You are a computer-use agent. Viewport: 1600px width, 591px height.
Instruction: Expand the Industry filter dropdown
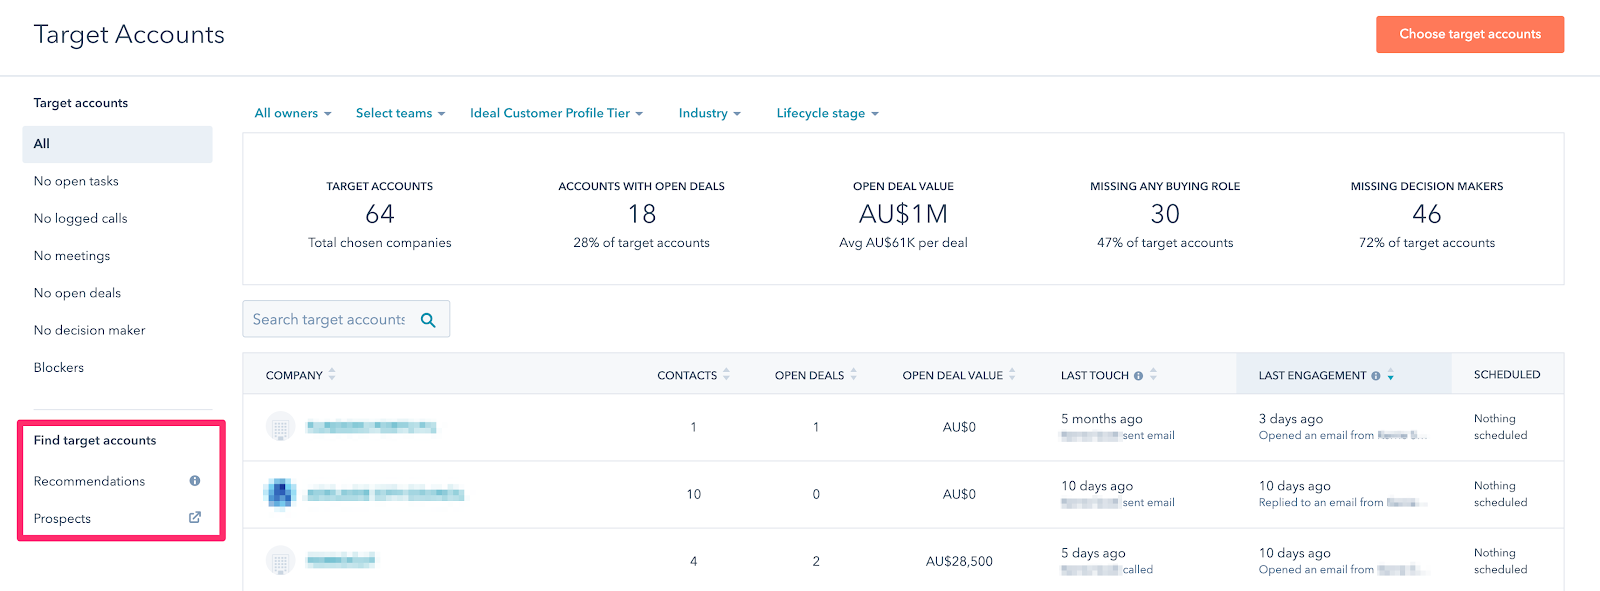click(x=709, y=114)
